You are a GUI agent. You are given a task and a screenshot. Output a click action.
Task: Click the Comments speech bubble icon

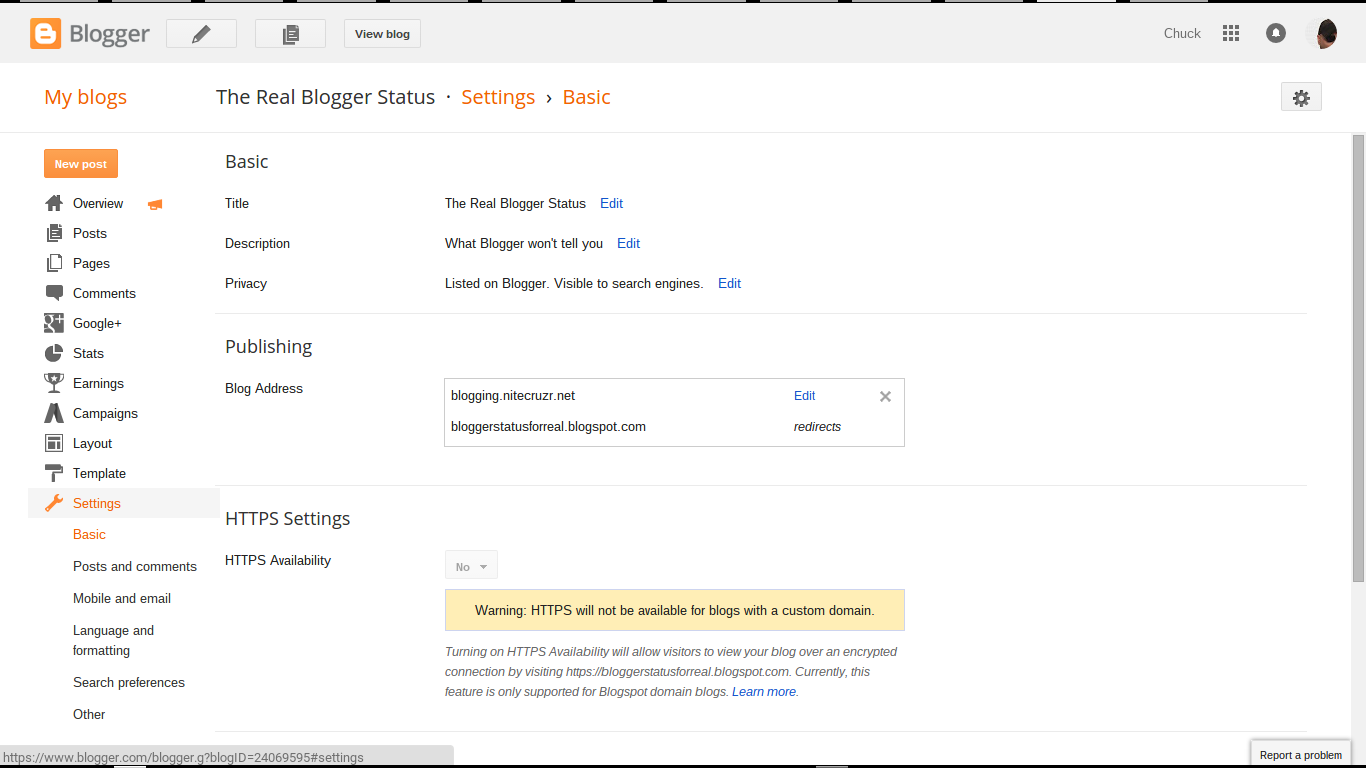click(54, 293)
